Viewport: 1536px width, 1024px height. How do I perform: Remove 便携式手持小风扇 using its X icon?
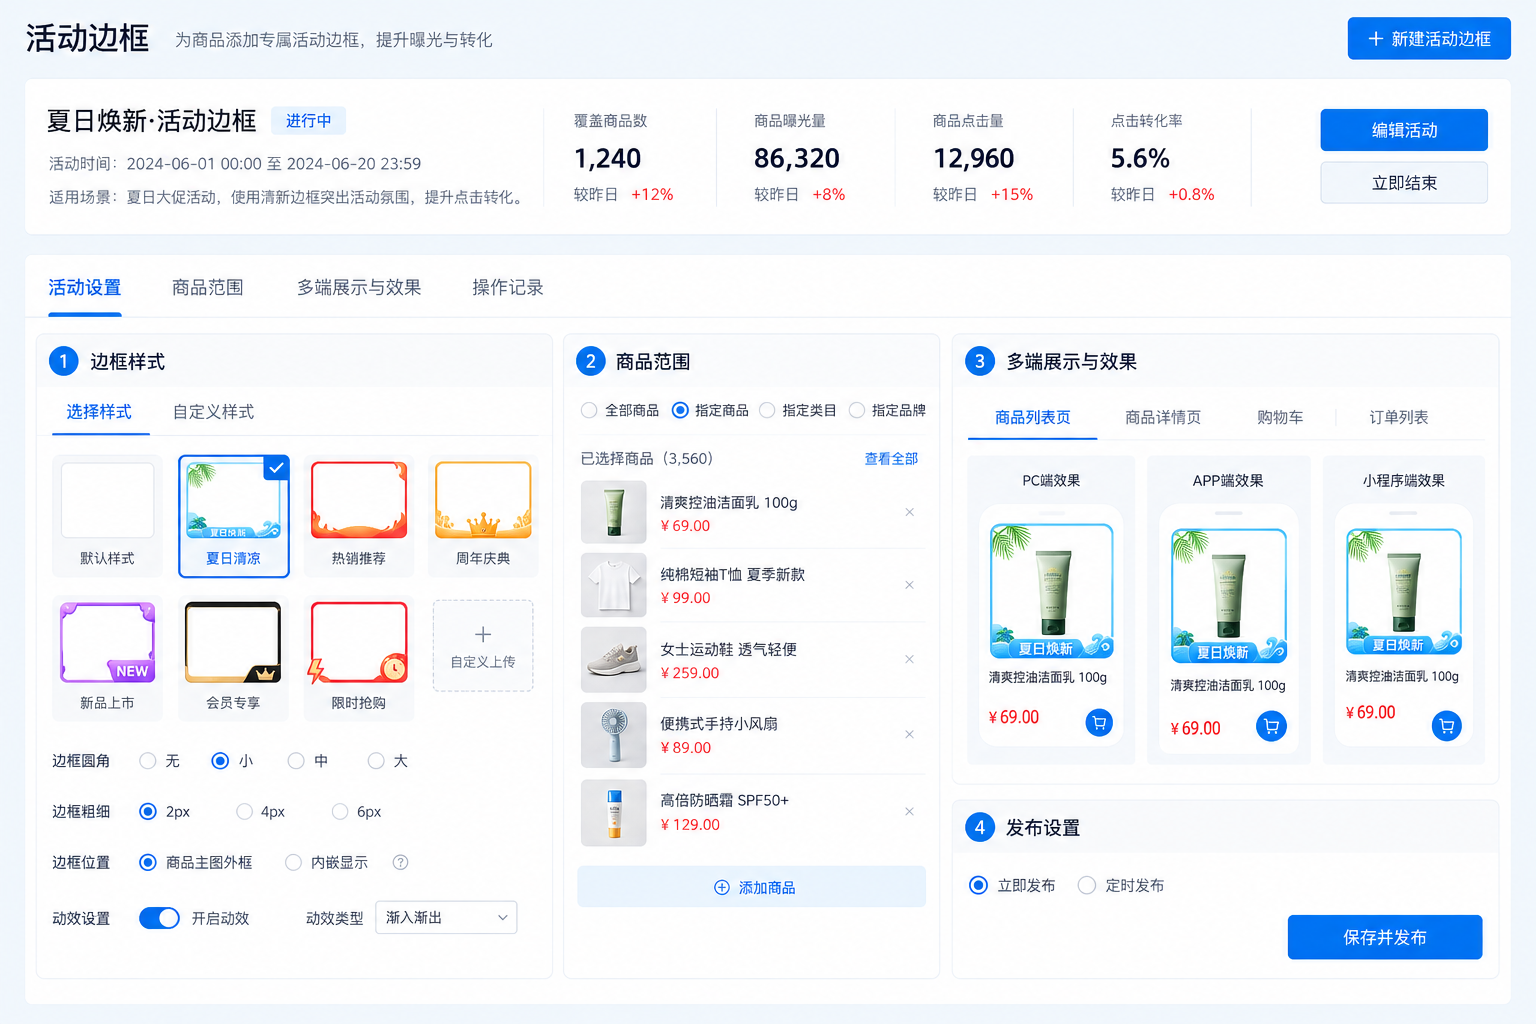pos(909,734)
